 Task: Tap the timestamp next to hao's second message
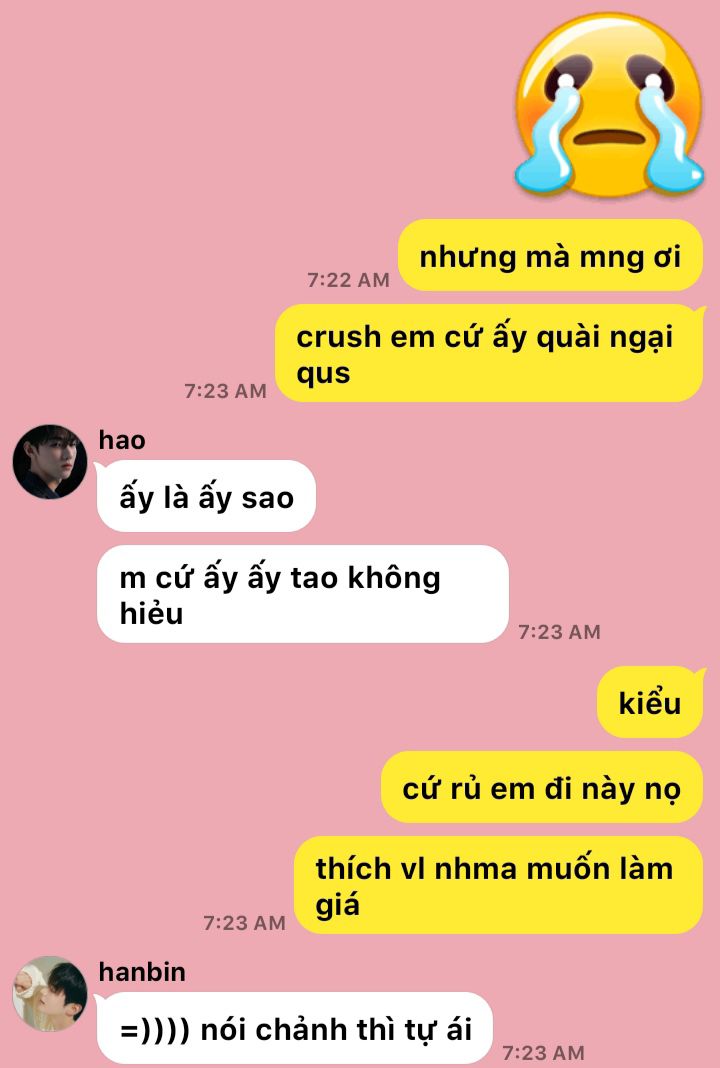[559, 631]
